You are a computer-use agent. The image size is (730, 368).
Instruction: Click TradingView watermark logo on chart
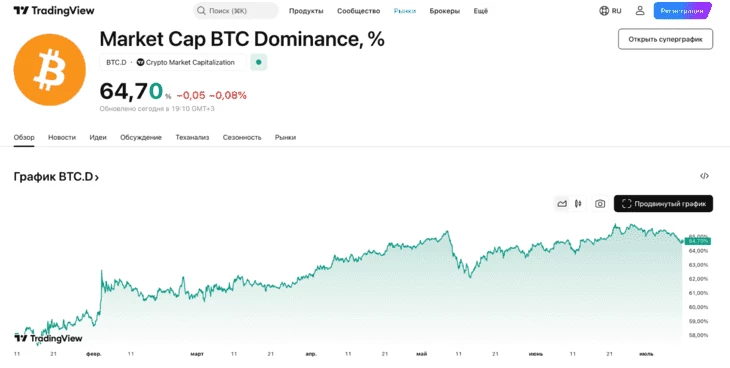[48, 338]
